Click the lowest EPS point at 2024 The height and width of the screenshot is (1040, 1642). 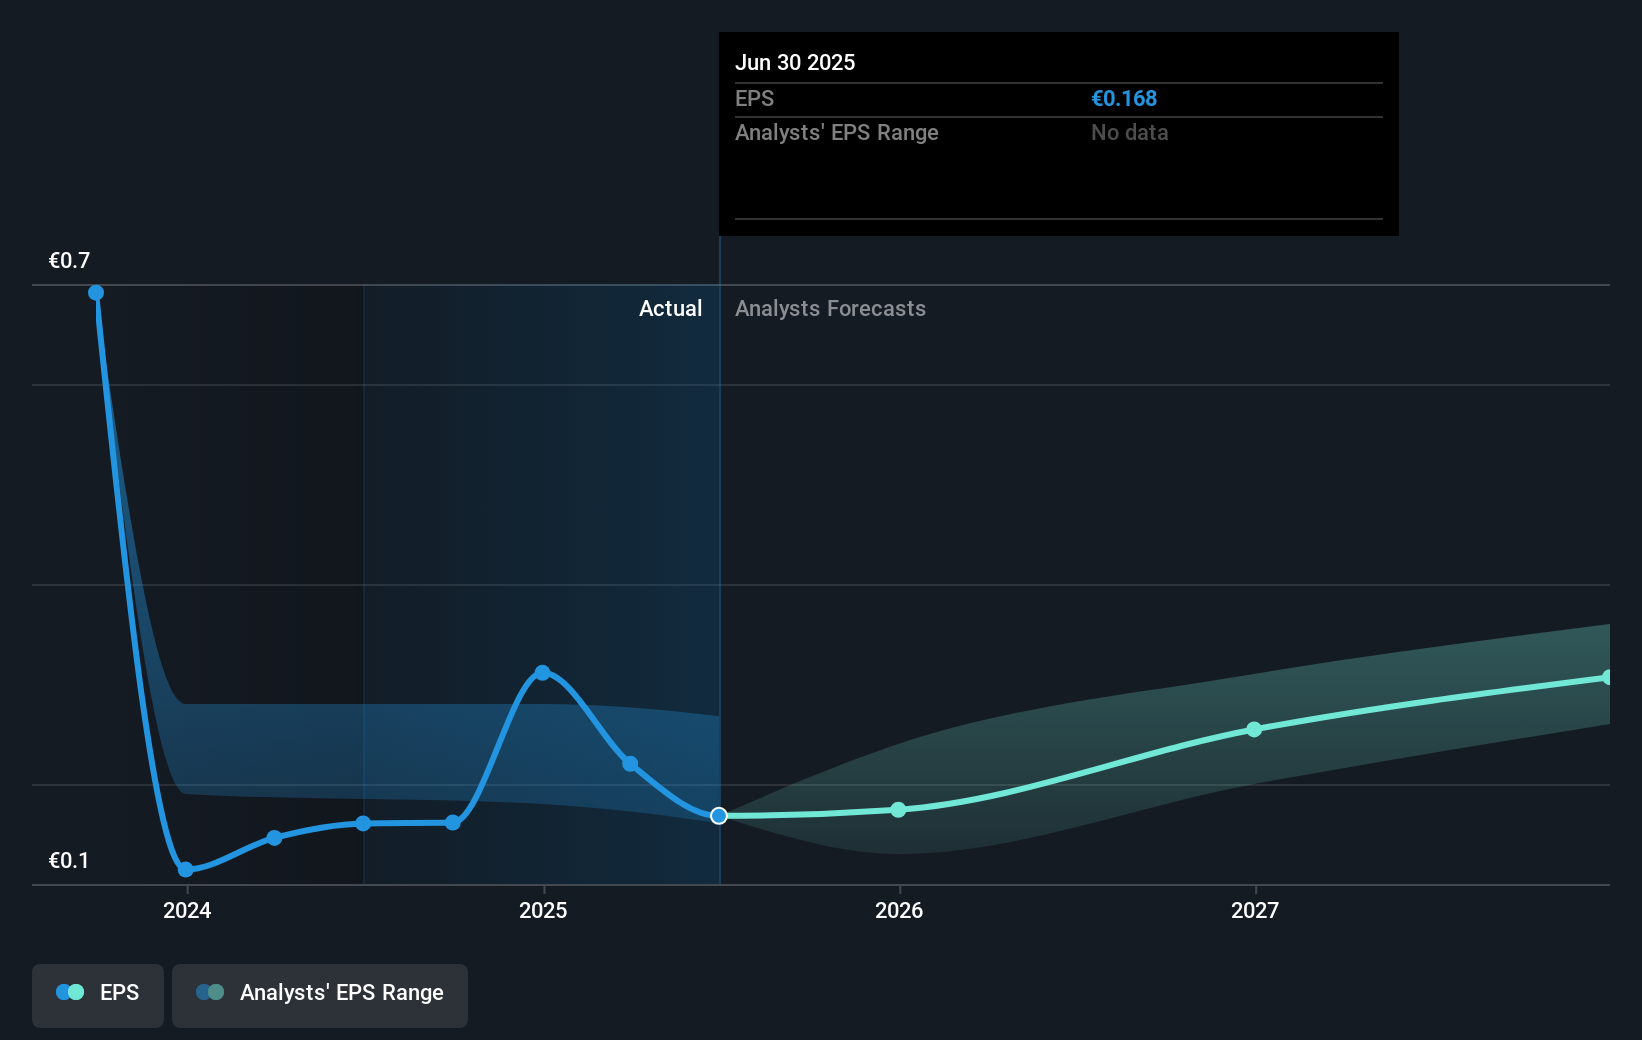coord(186,870)
